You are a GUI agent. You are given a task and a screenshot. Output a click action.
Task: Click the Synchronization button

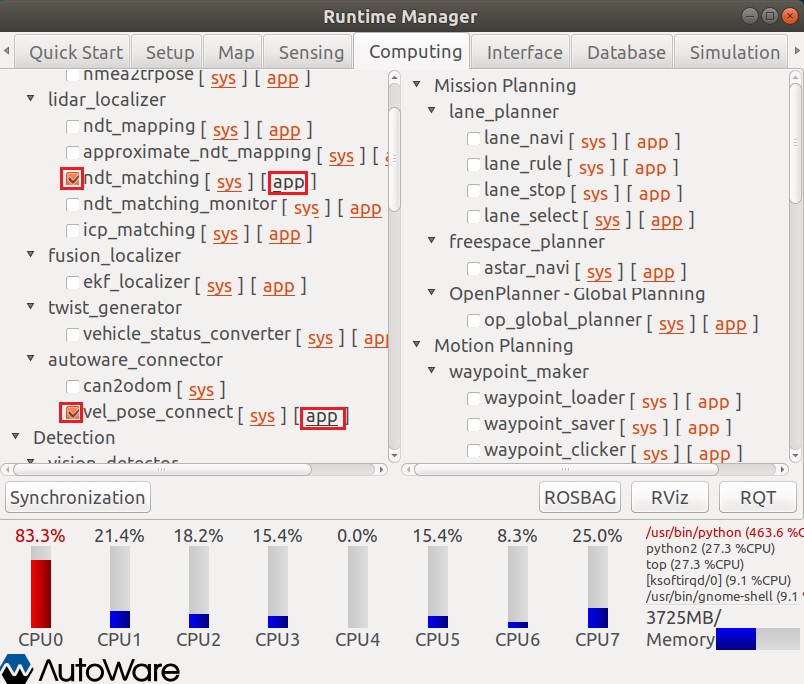coord(77,497)
